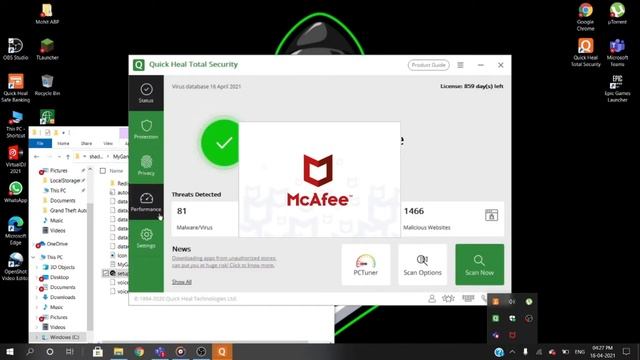Click the 81 Malware/Virus threats count

[x=182, y=211]
